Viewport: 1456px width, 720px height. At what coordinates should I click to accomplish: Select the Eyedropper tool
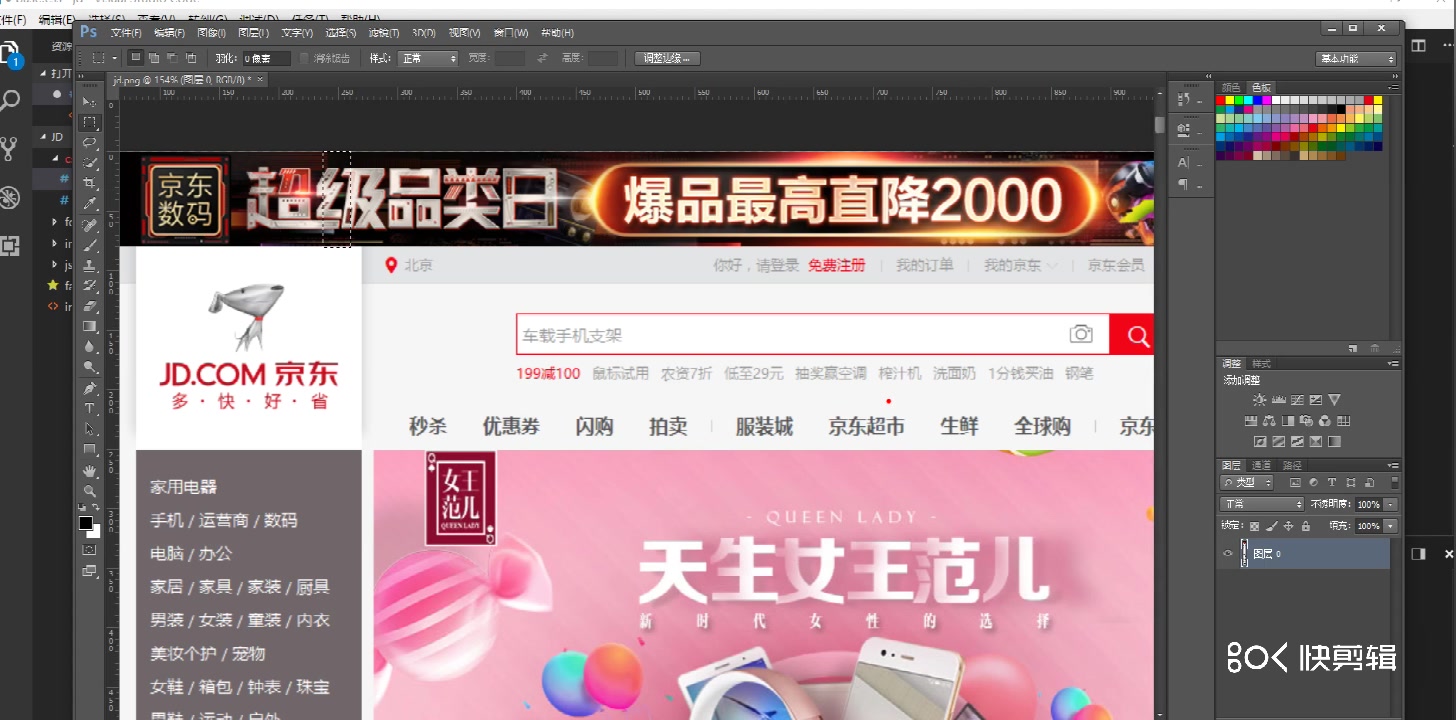90,204
